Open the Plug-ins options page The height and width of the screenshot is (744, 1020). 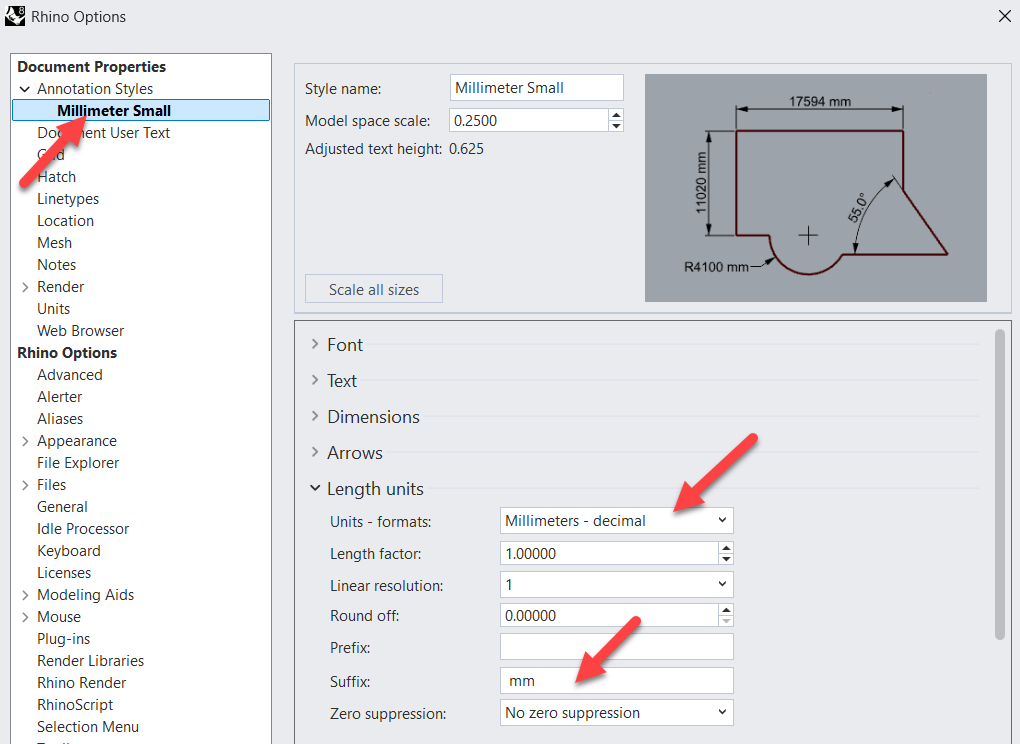click(63, 639)
